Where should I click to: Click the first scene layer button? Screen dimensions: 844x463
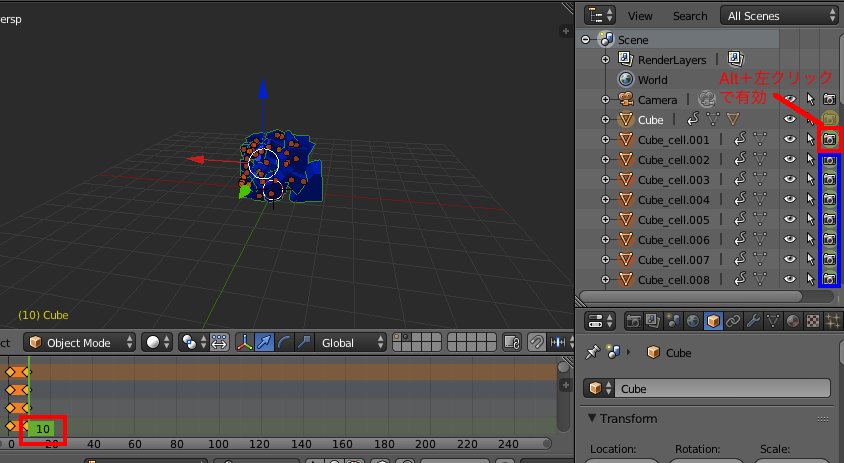point(397,337)
